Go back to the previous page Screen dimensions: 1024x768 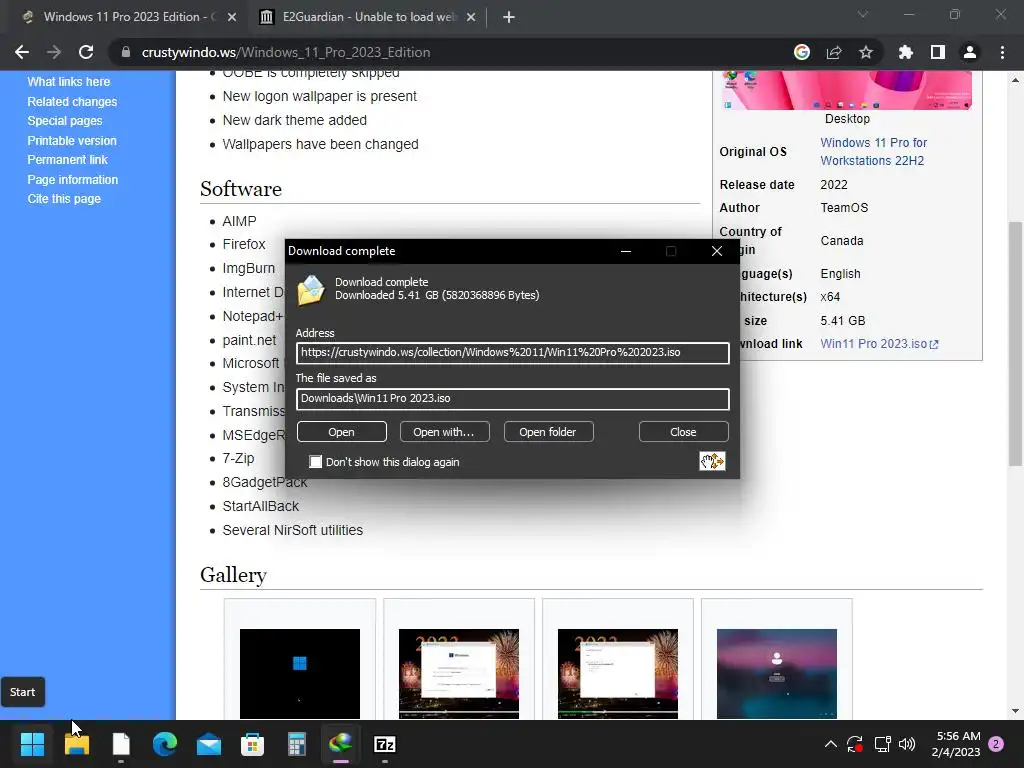(x=22, y=52)
